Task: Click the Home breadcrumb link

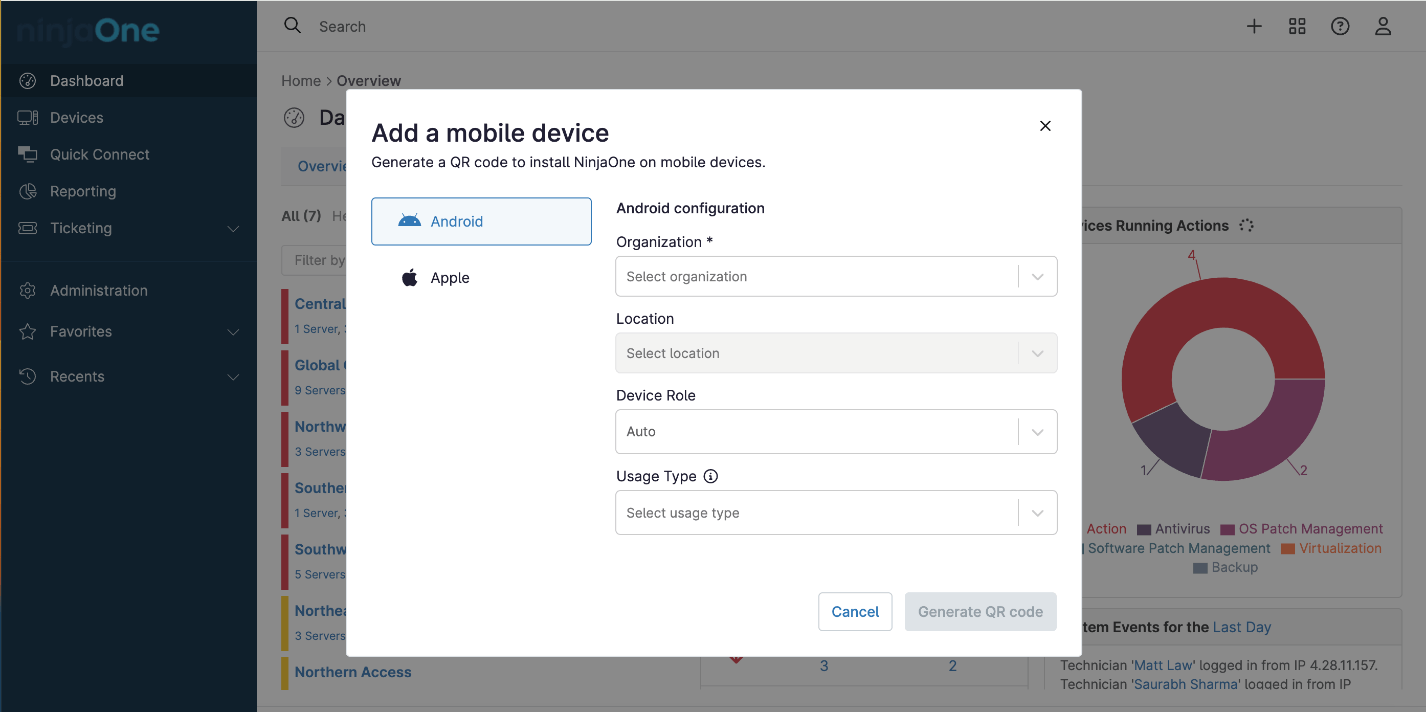Action: [301, 81]
